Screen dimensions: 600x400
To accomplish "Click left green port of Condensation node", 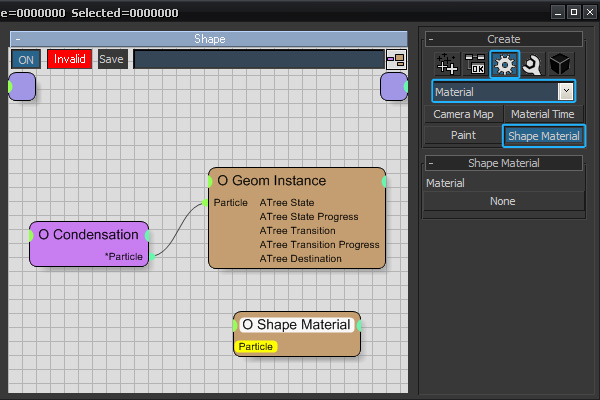I will click(x=31, y=235).
